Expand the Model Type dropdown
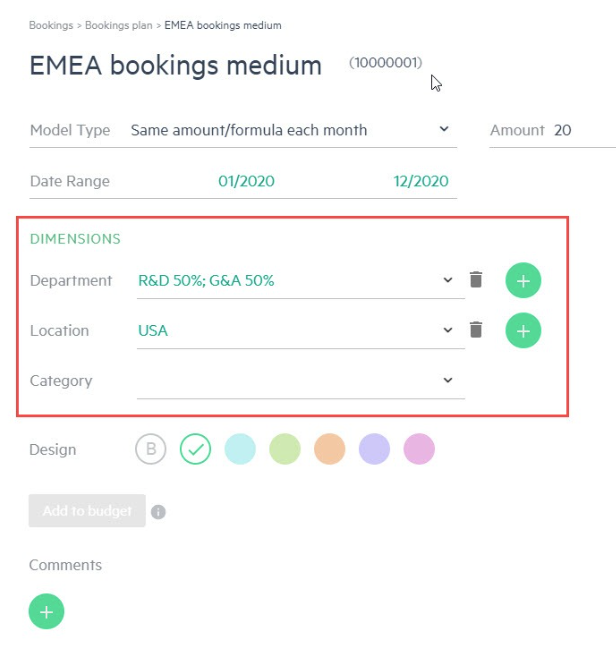616x650 pixels. click(x=444, y=129)
